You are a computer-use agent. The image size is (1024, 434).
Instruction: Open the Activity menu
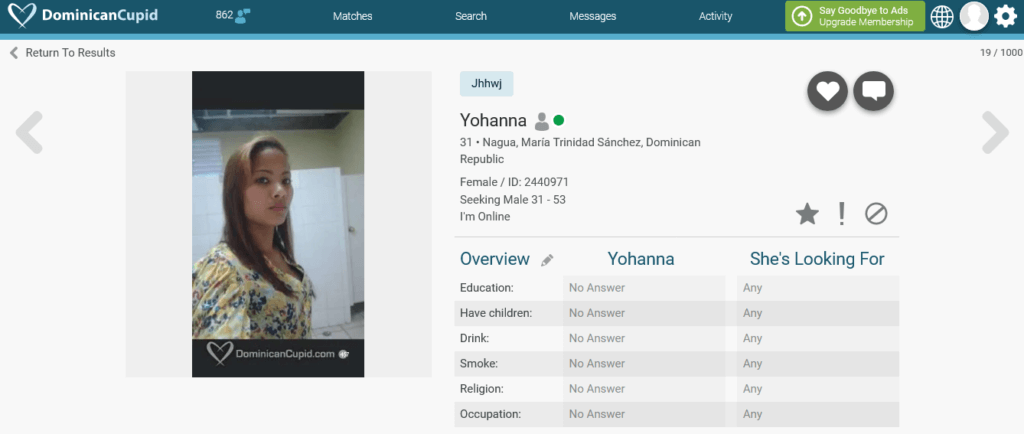715,16
